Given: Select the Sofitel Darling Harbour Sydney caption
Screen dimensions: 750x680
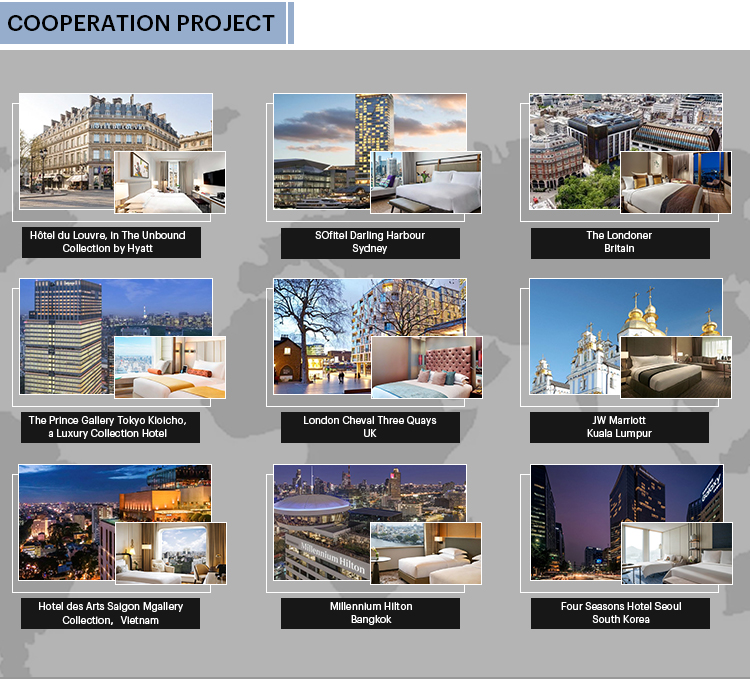Looking at the screenshot, I should click(370, 242).
